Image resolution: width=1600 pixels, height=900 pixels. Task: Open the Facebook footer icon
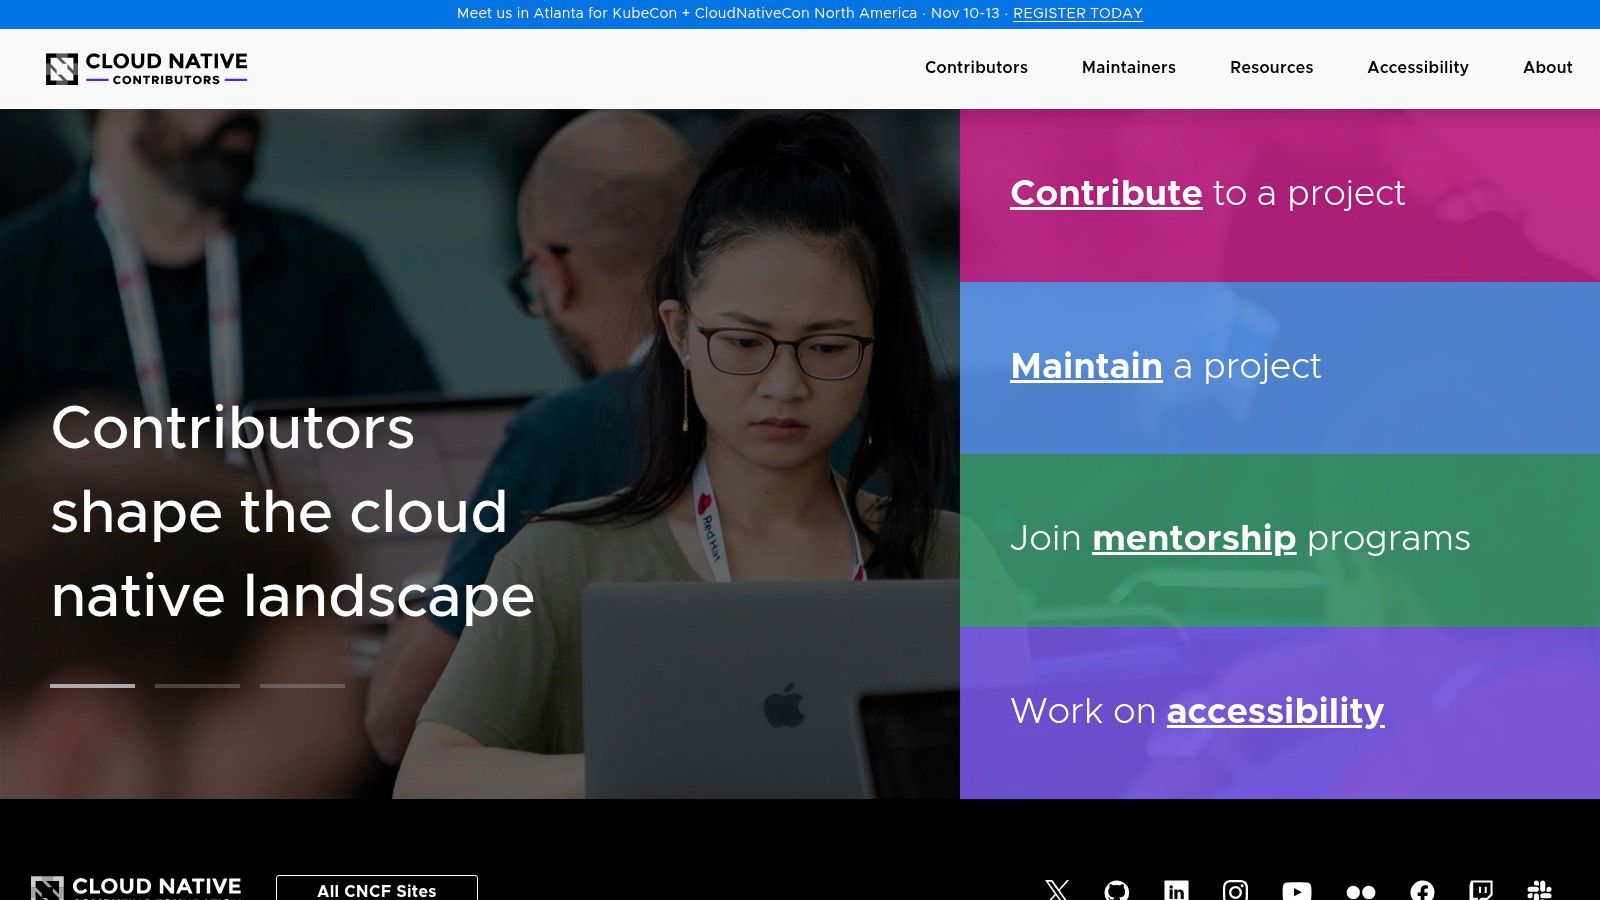point(1422,889)
